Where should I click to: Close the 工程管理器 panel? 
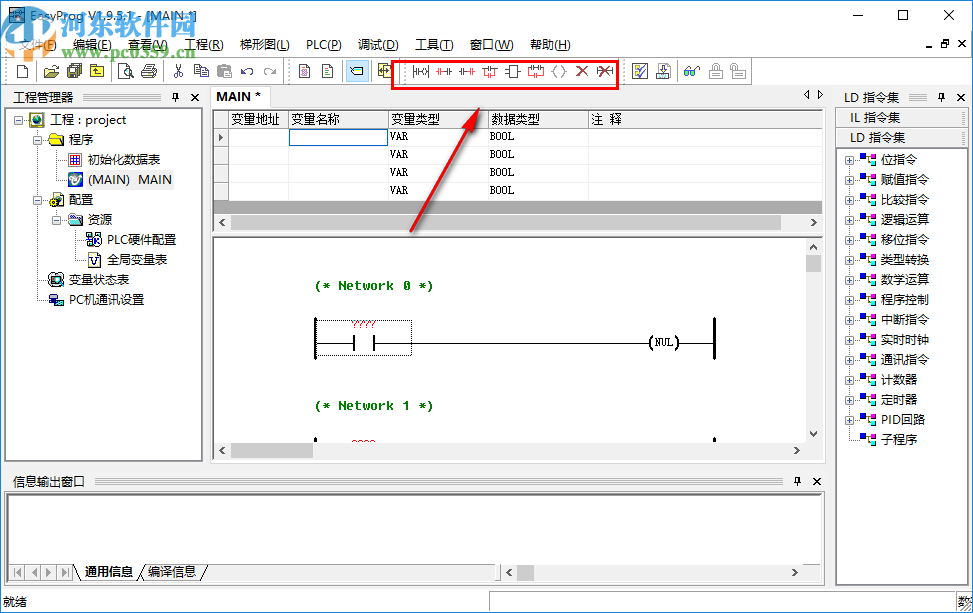[x=195, y=97]
